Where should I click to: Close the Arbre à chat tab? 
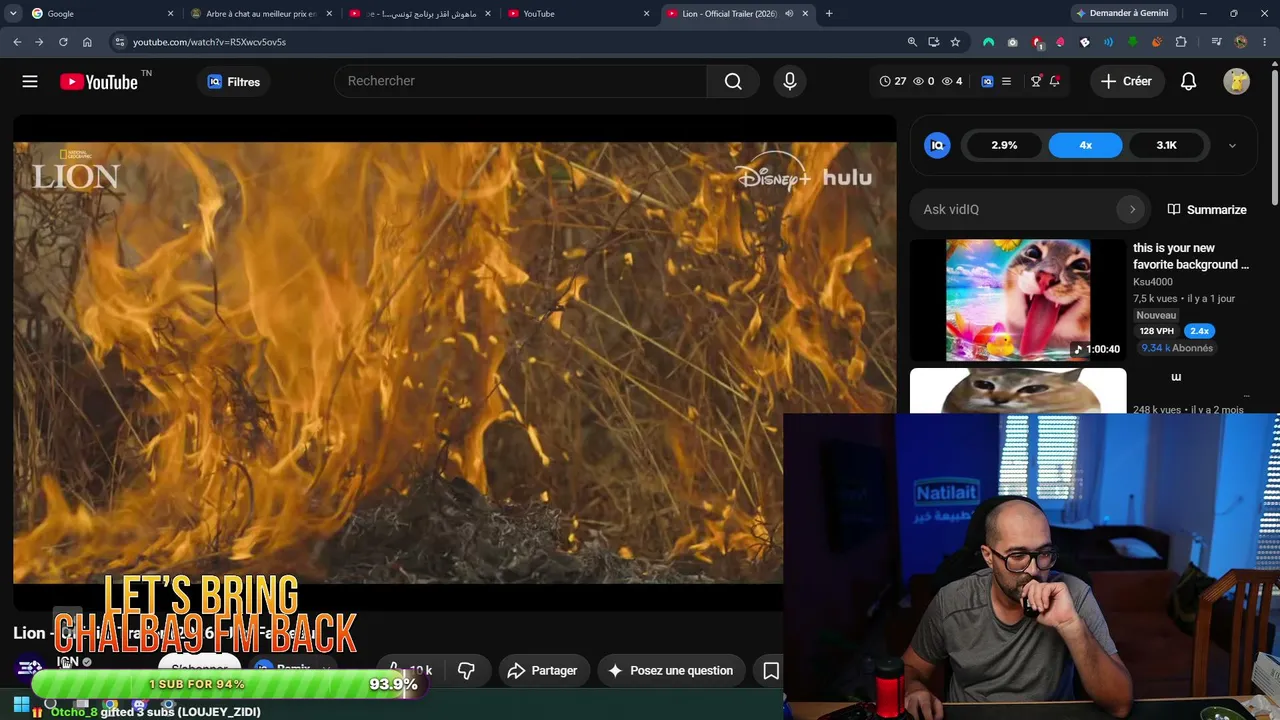point(329,14)
